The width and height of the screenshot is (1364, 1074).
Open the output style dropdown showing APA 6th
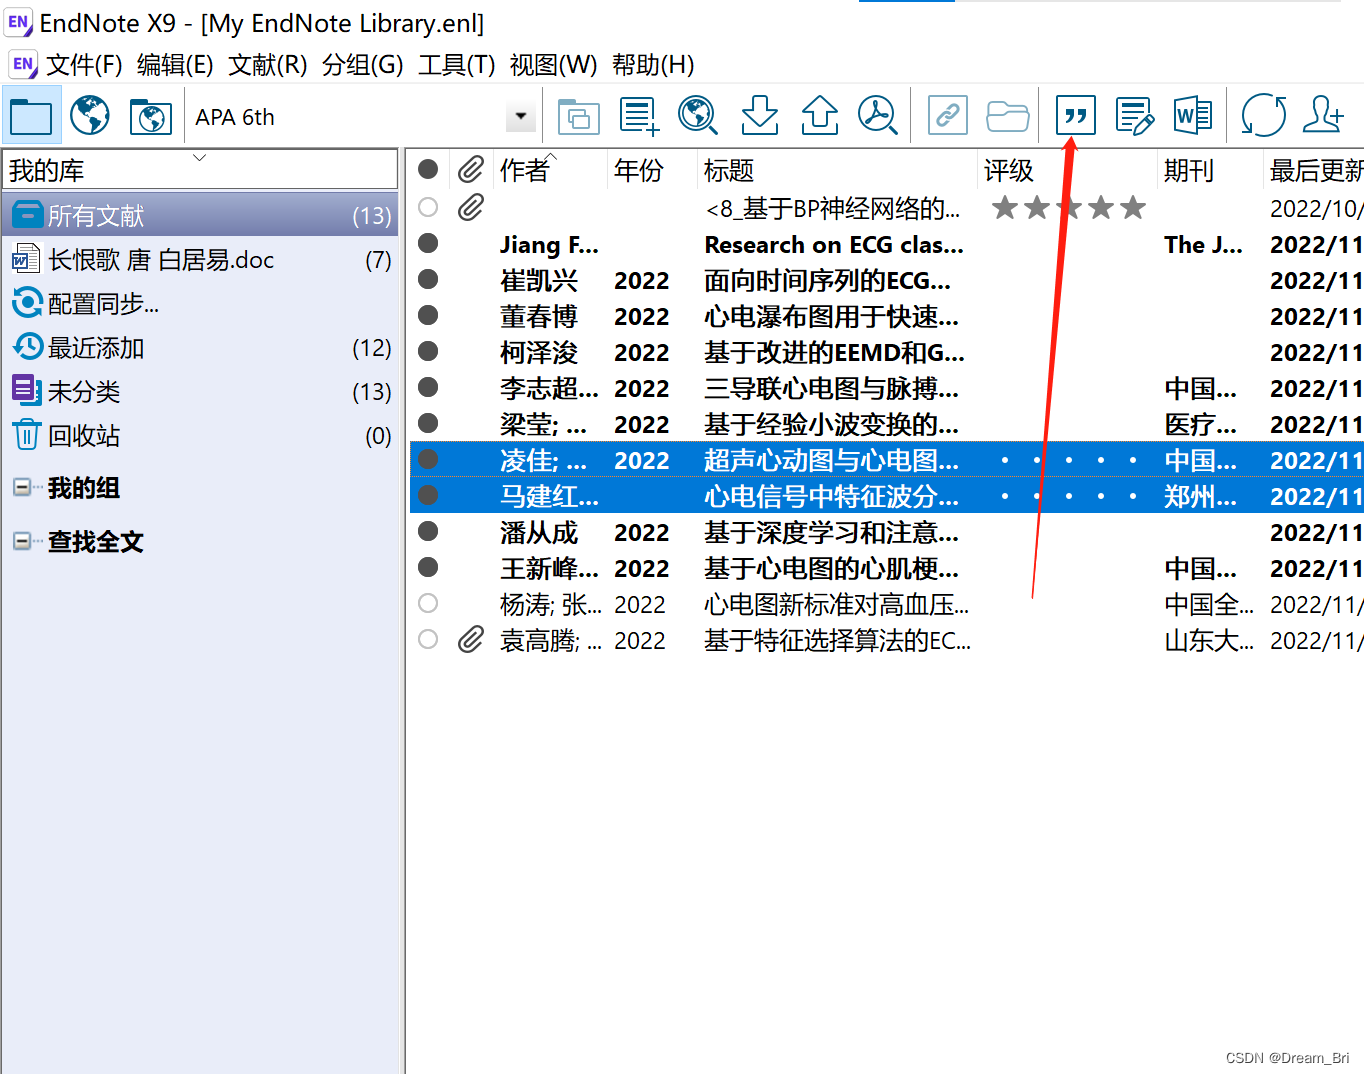(520, 117)
